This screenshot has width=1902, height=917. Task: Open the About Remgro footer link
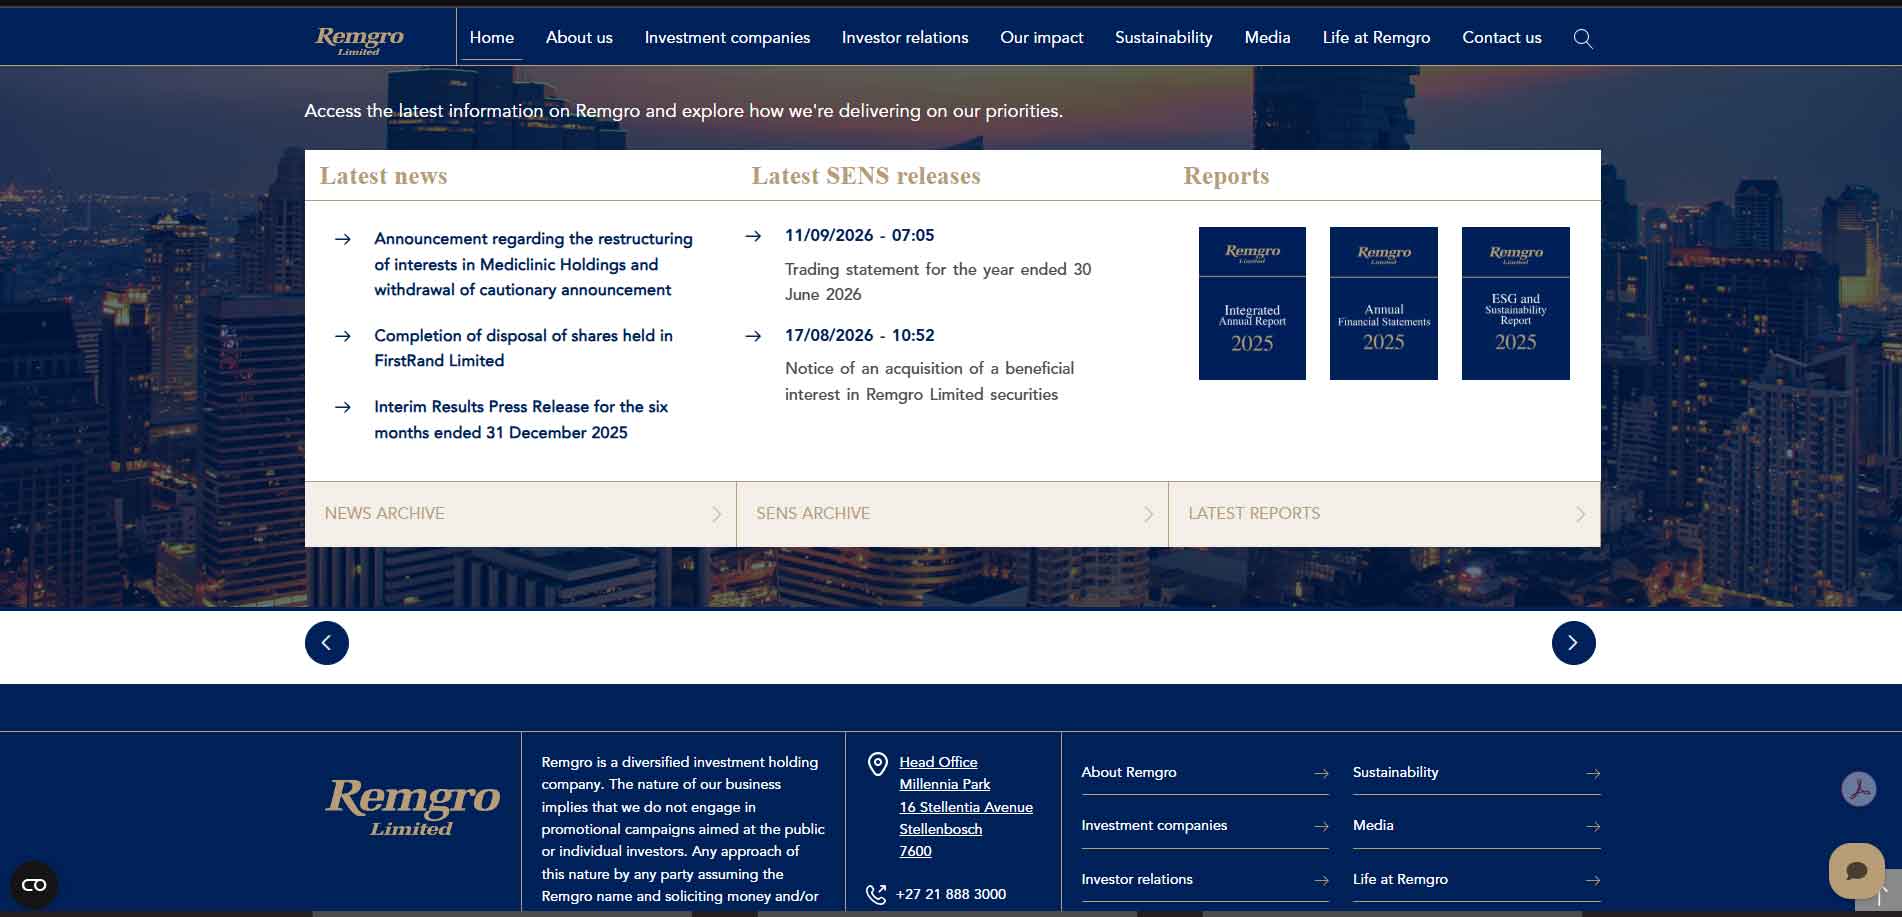point(1129,772)
